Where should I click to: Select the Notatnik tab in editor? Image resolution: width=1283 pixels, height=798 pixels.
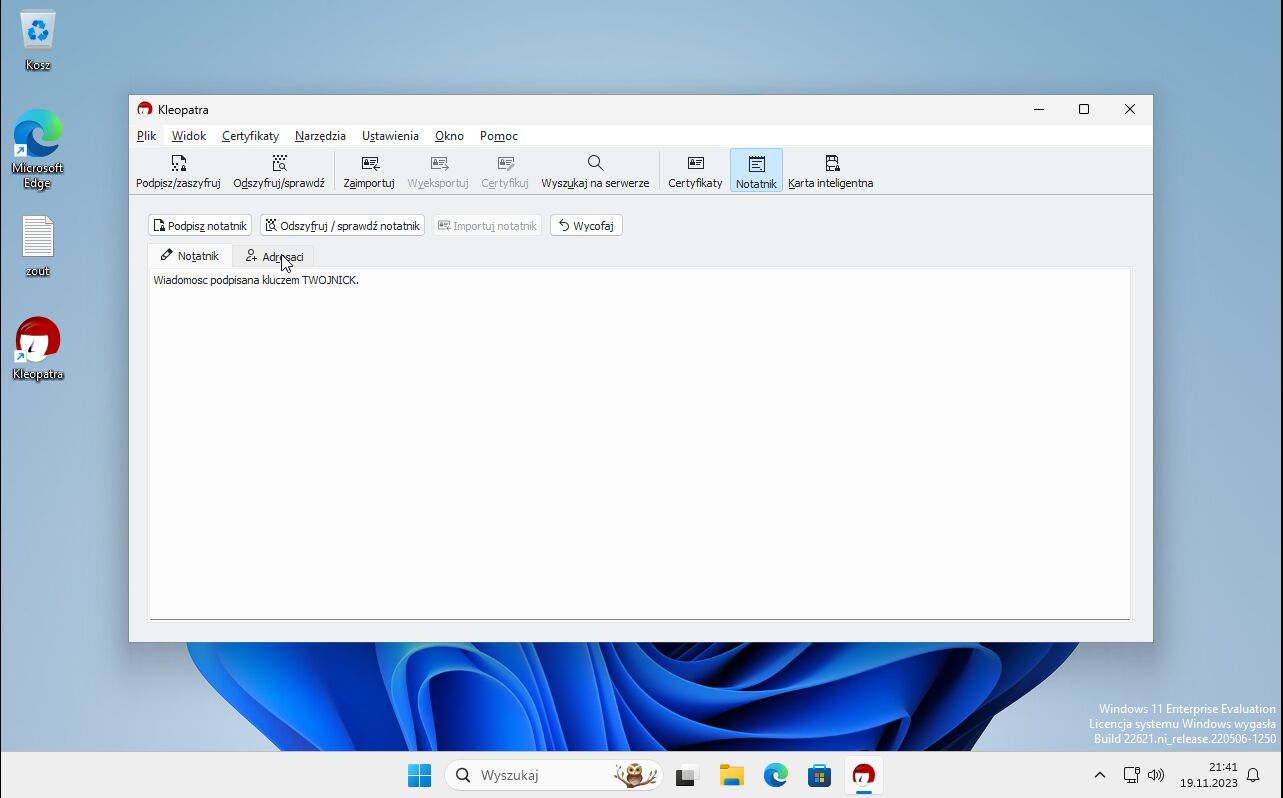click(190, 256)
